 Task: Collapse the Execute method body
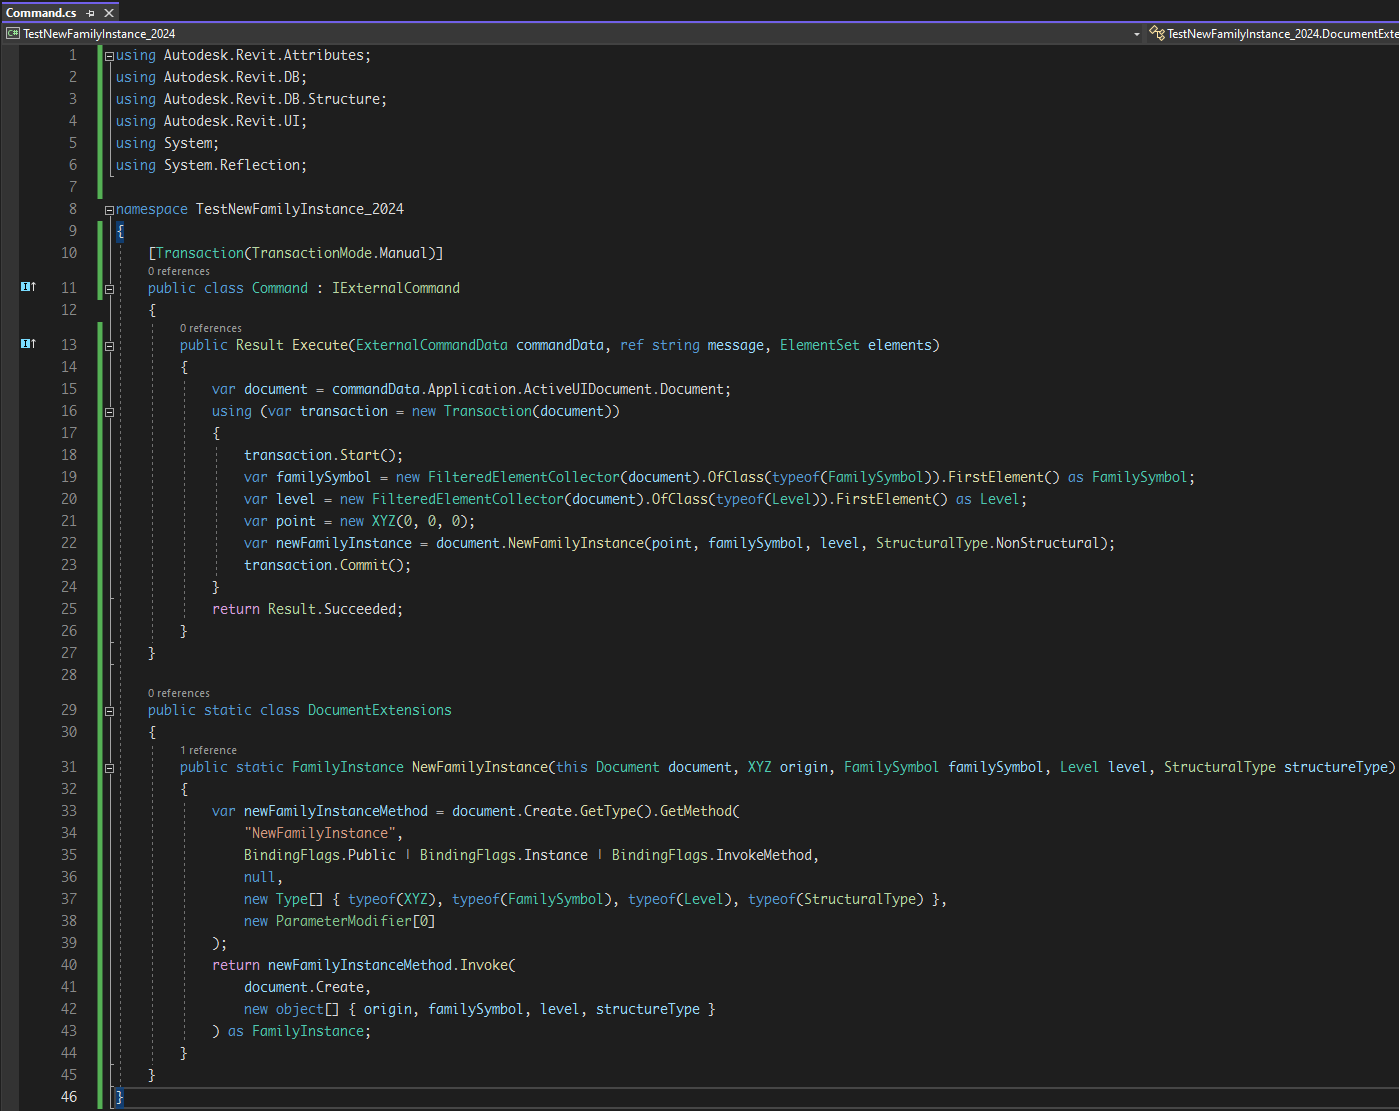click(x=108, y=344)
